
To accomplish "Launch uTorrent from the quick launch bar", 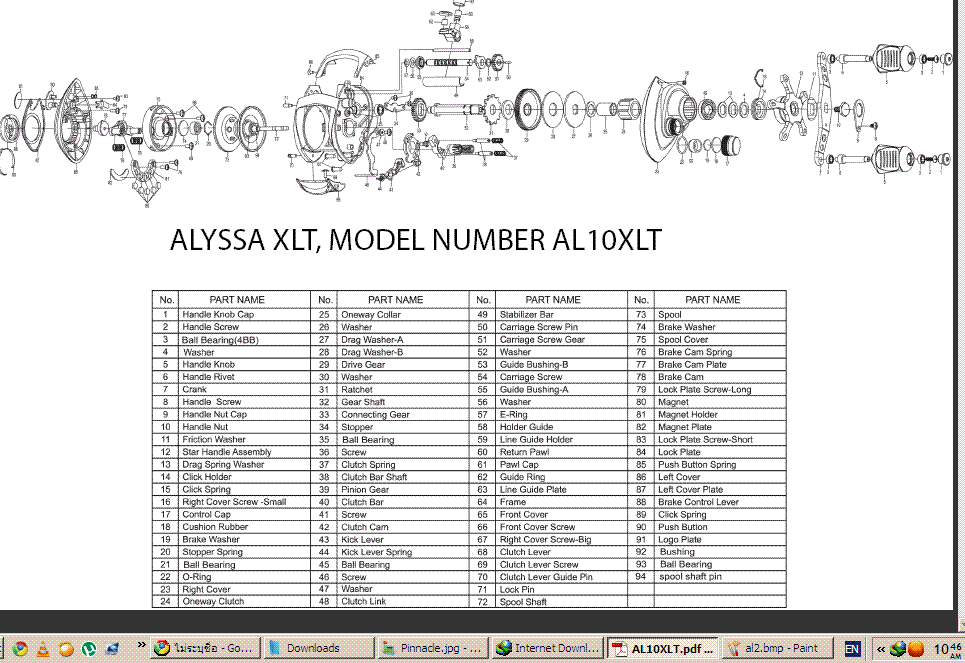I will 89,648.
